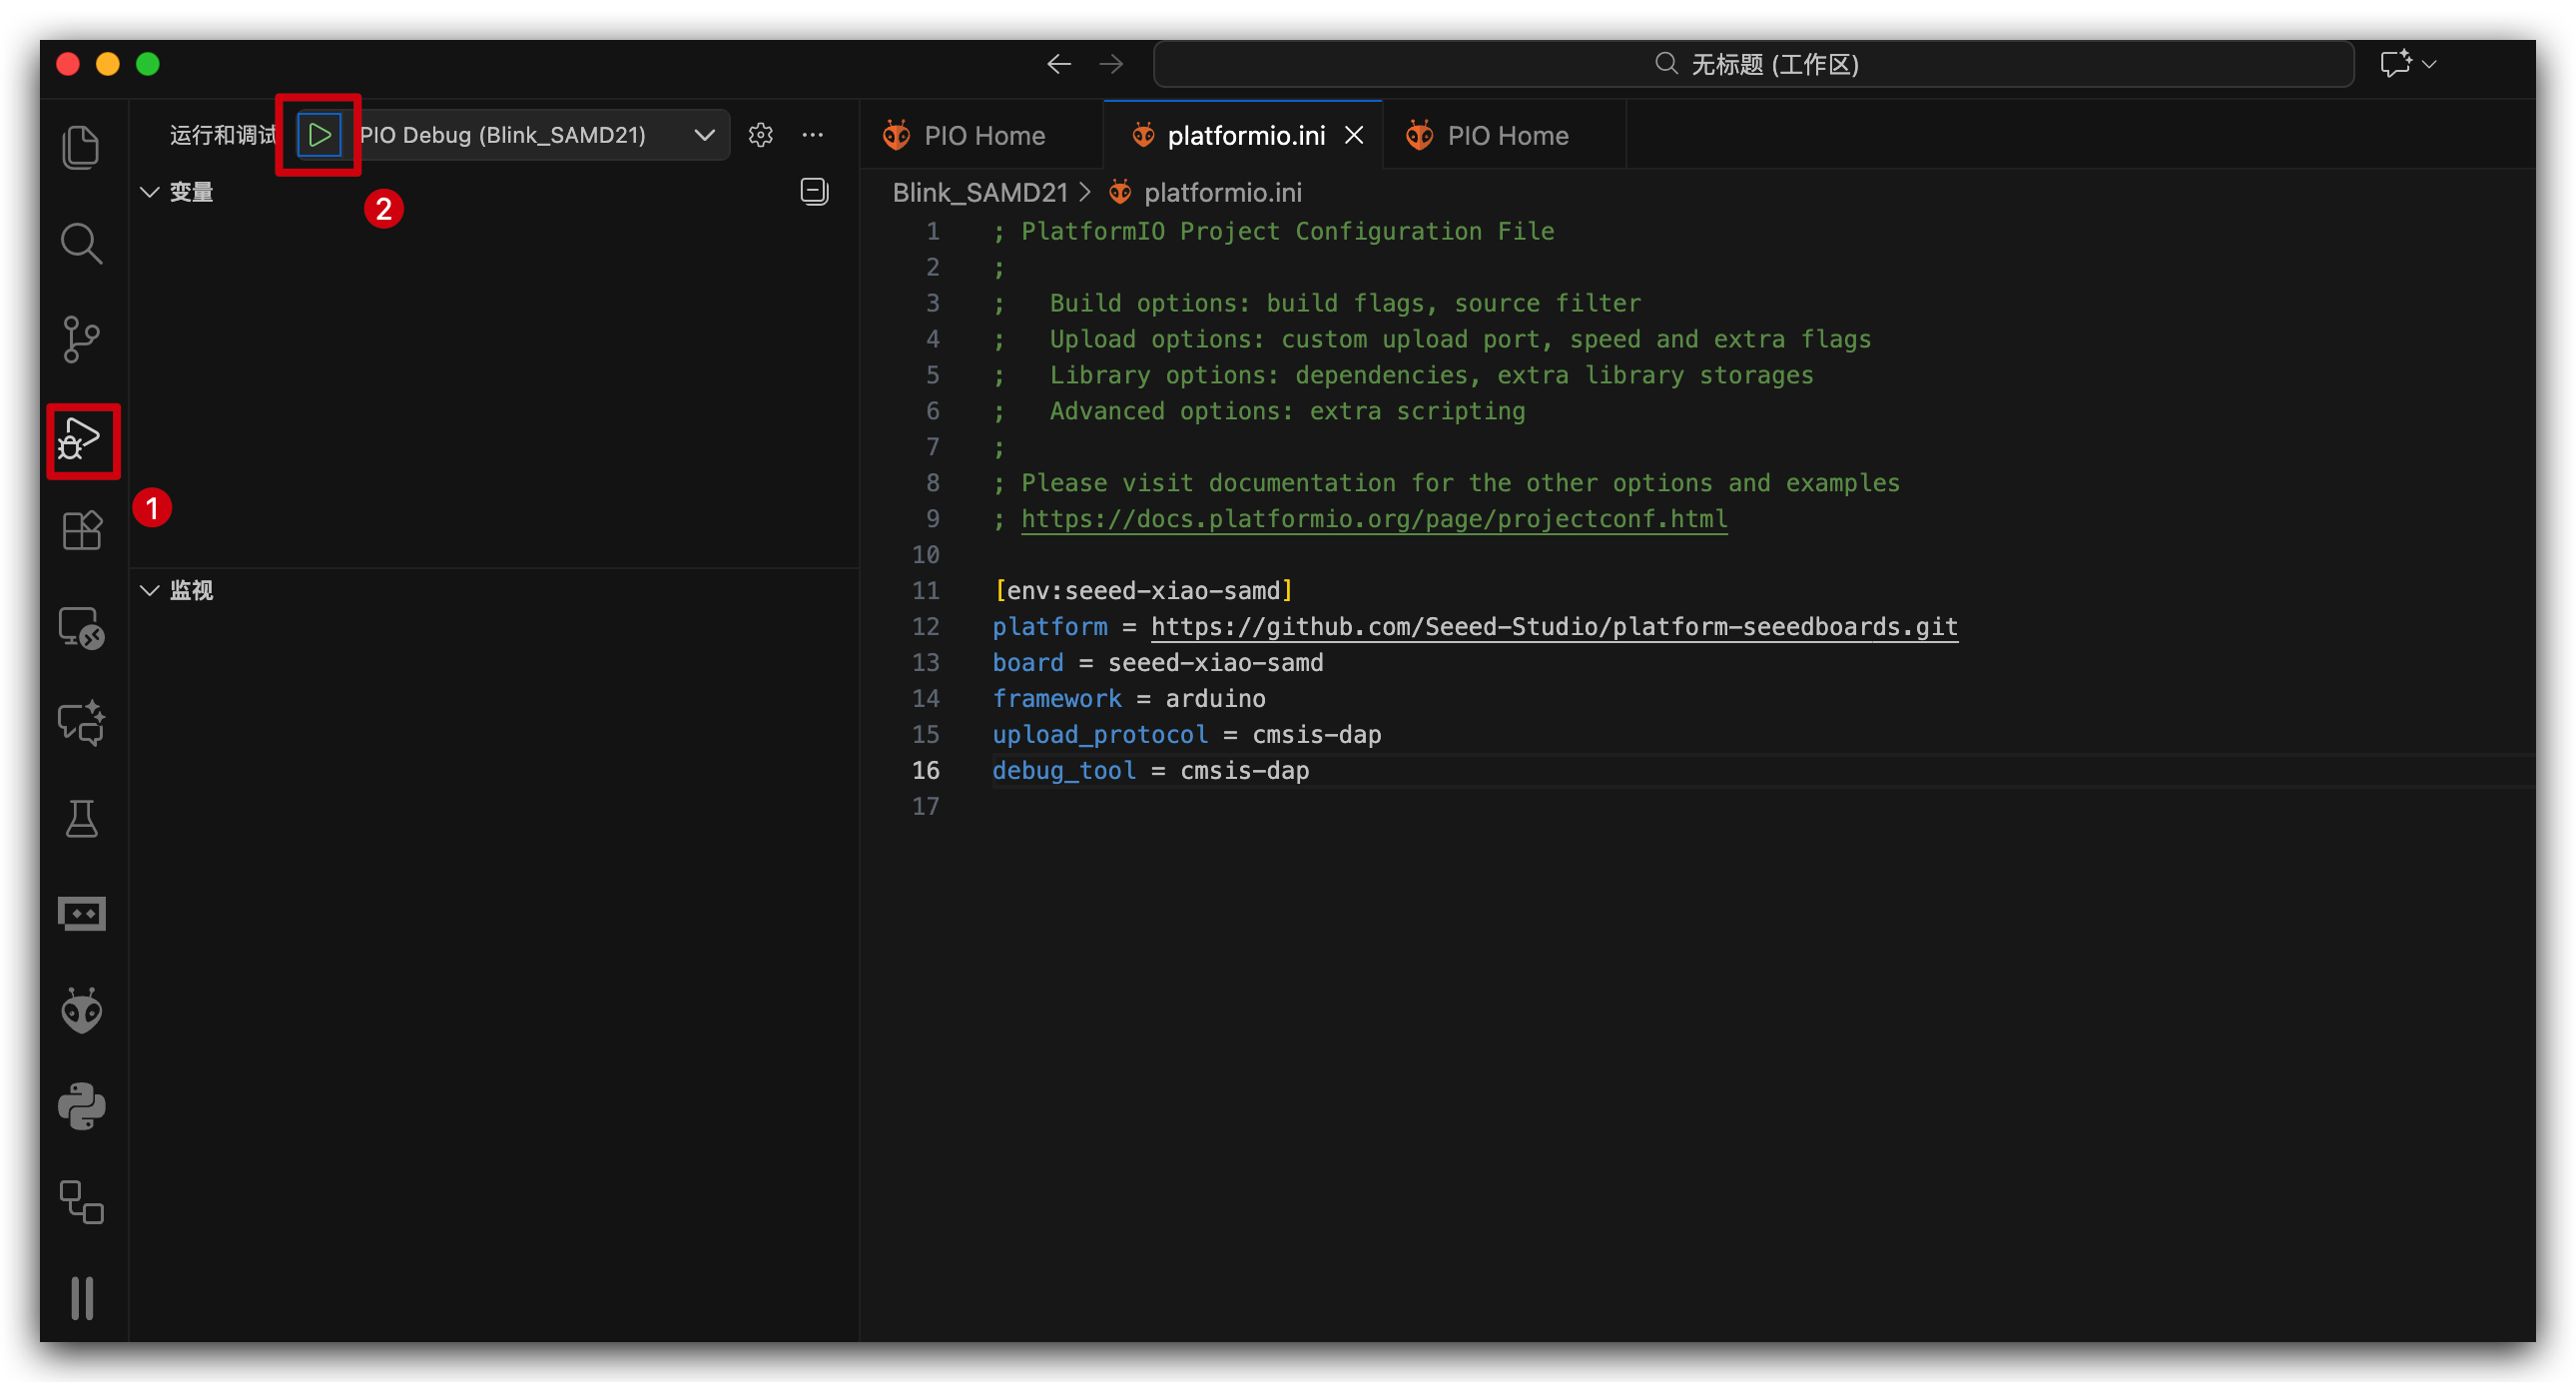Start debugging with green play button

pos(319,135)
